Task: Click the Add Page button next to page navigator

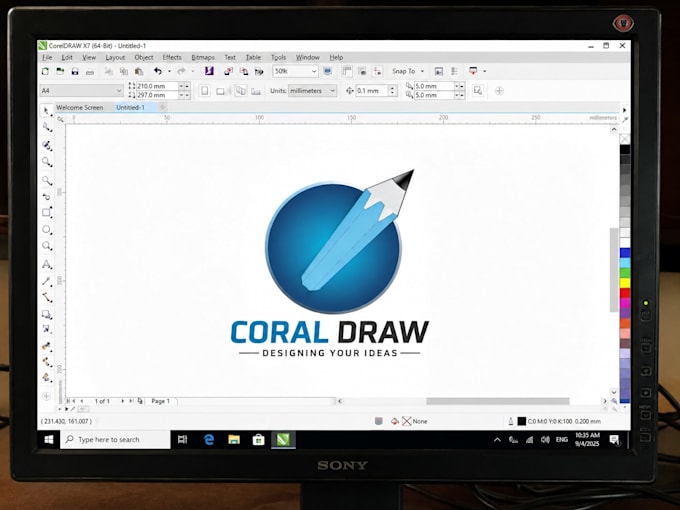Action: (140, 401)
